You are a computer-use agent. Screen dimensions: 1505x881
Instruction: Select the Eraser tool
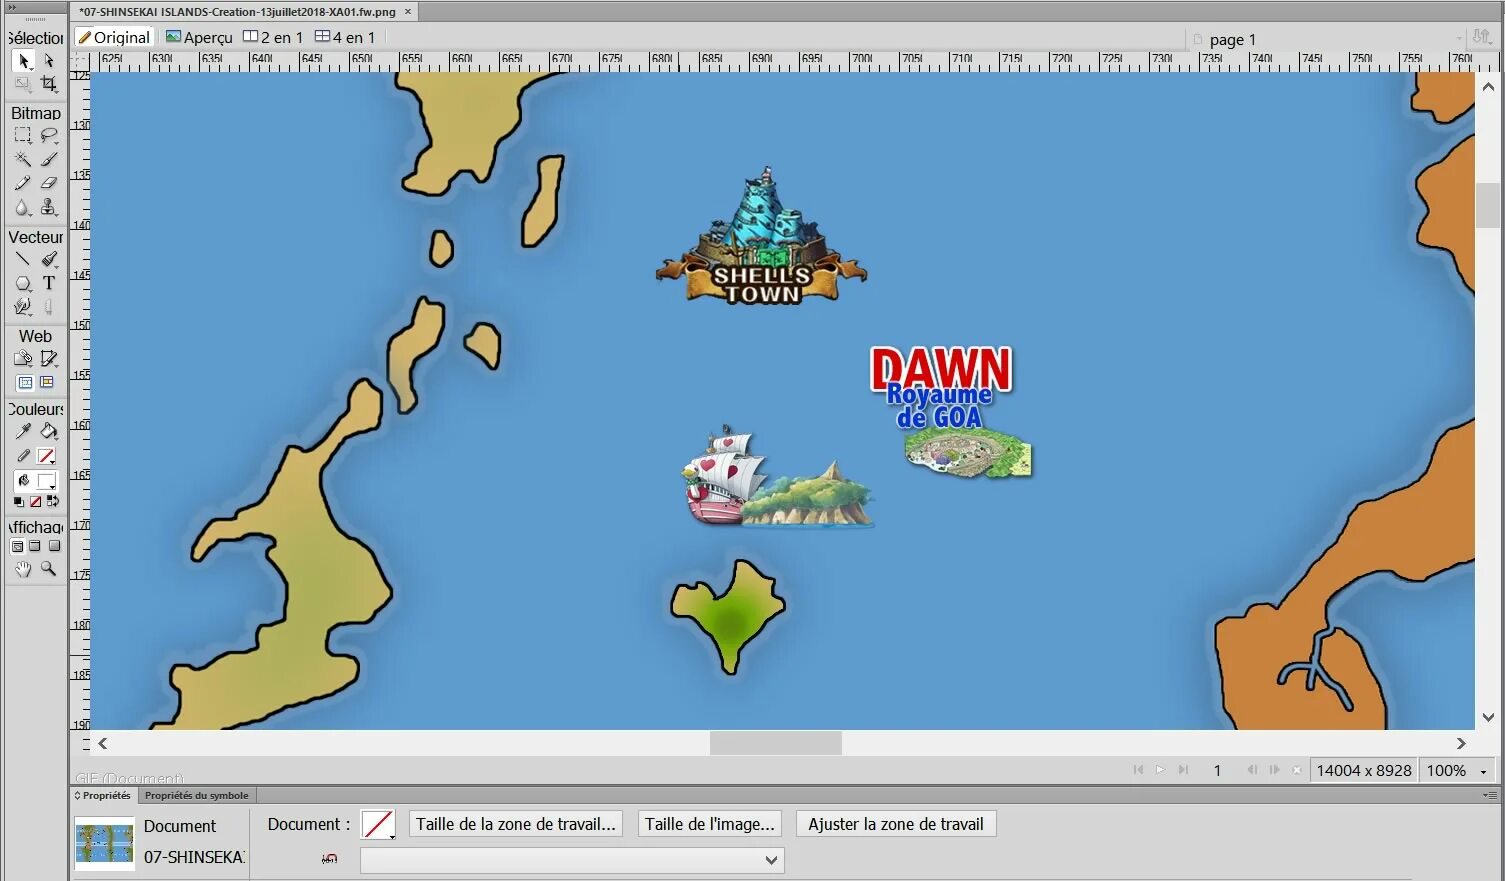pyautogui.click(x=48, y=183)
